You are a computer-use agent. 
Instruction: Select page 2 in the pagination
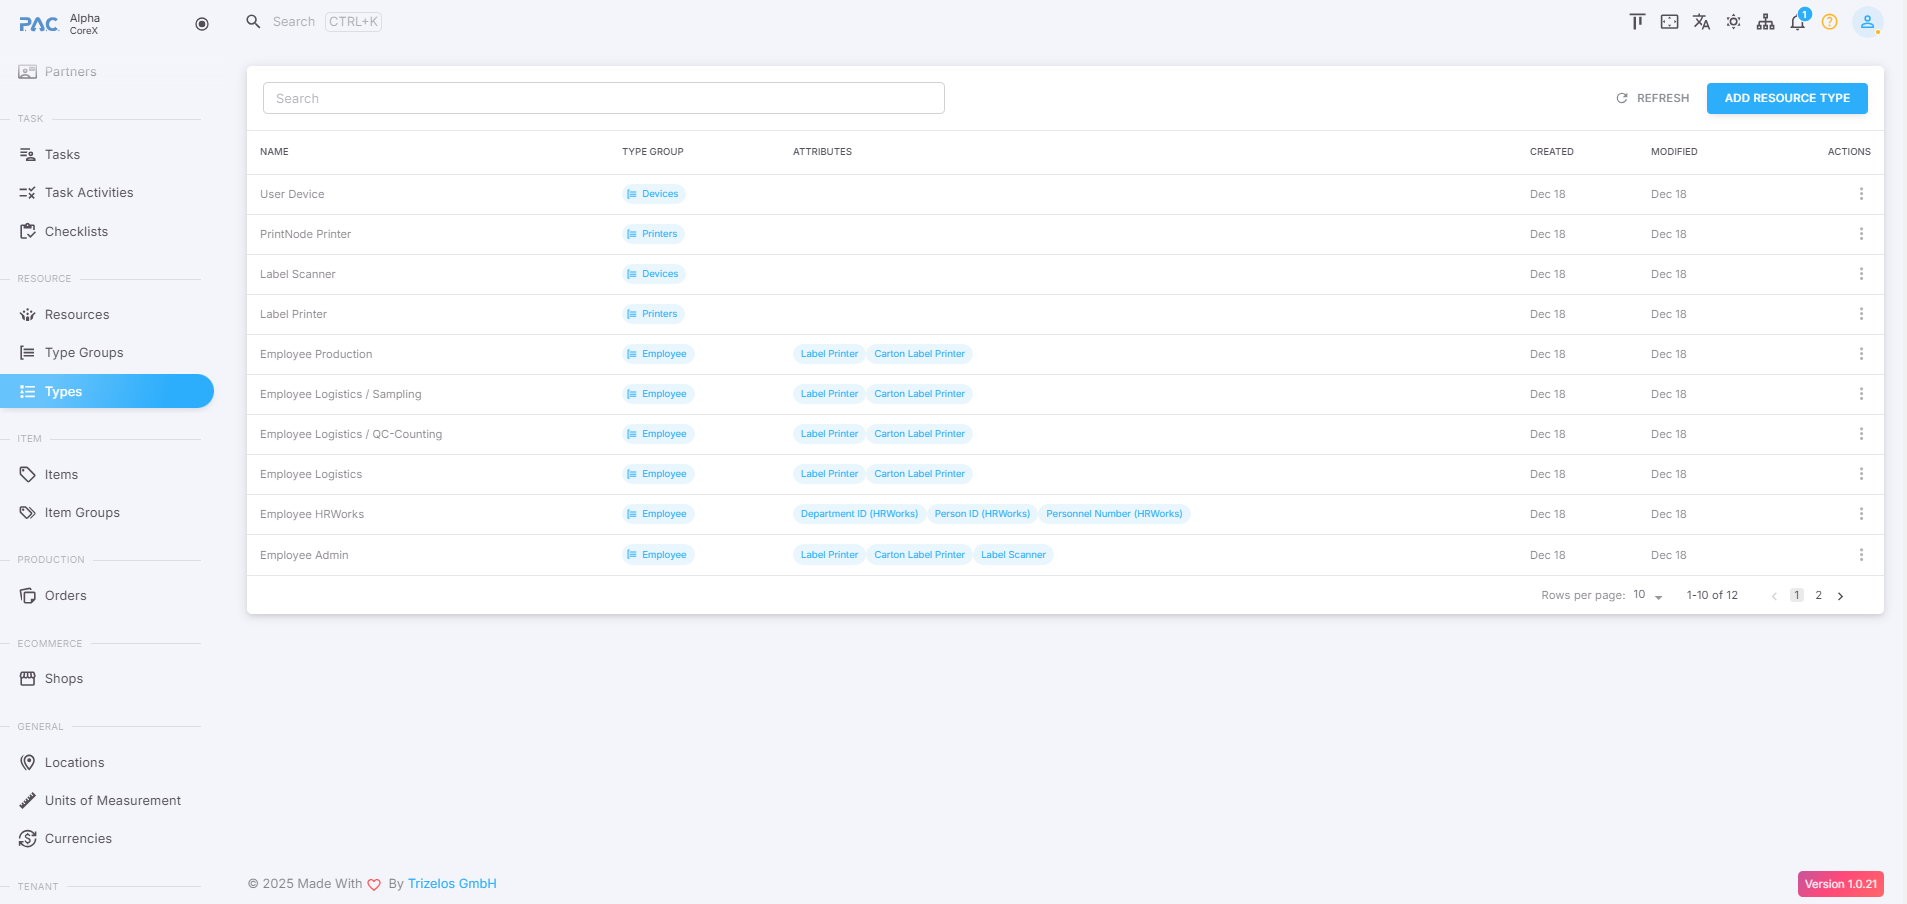(1818, 595)
